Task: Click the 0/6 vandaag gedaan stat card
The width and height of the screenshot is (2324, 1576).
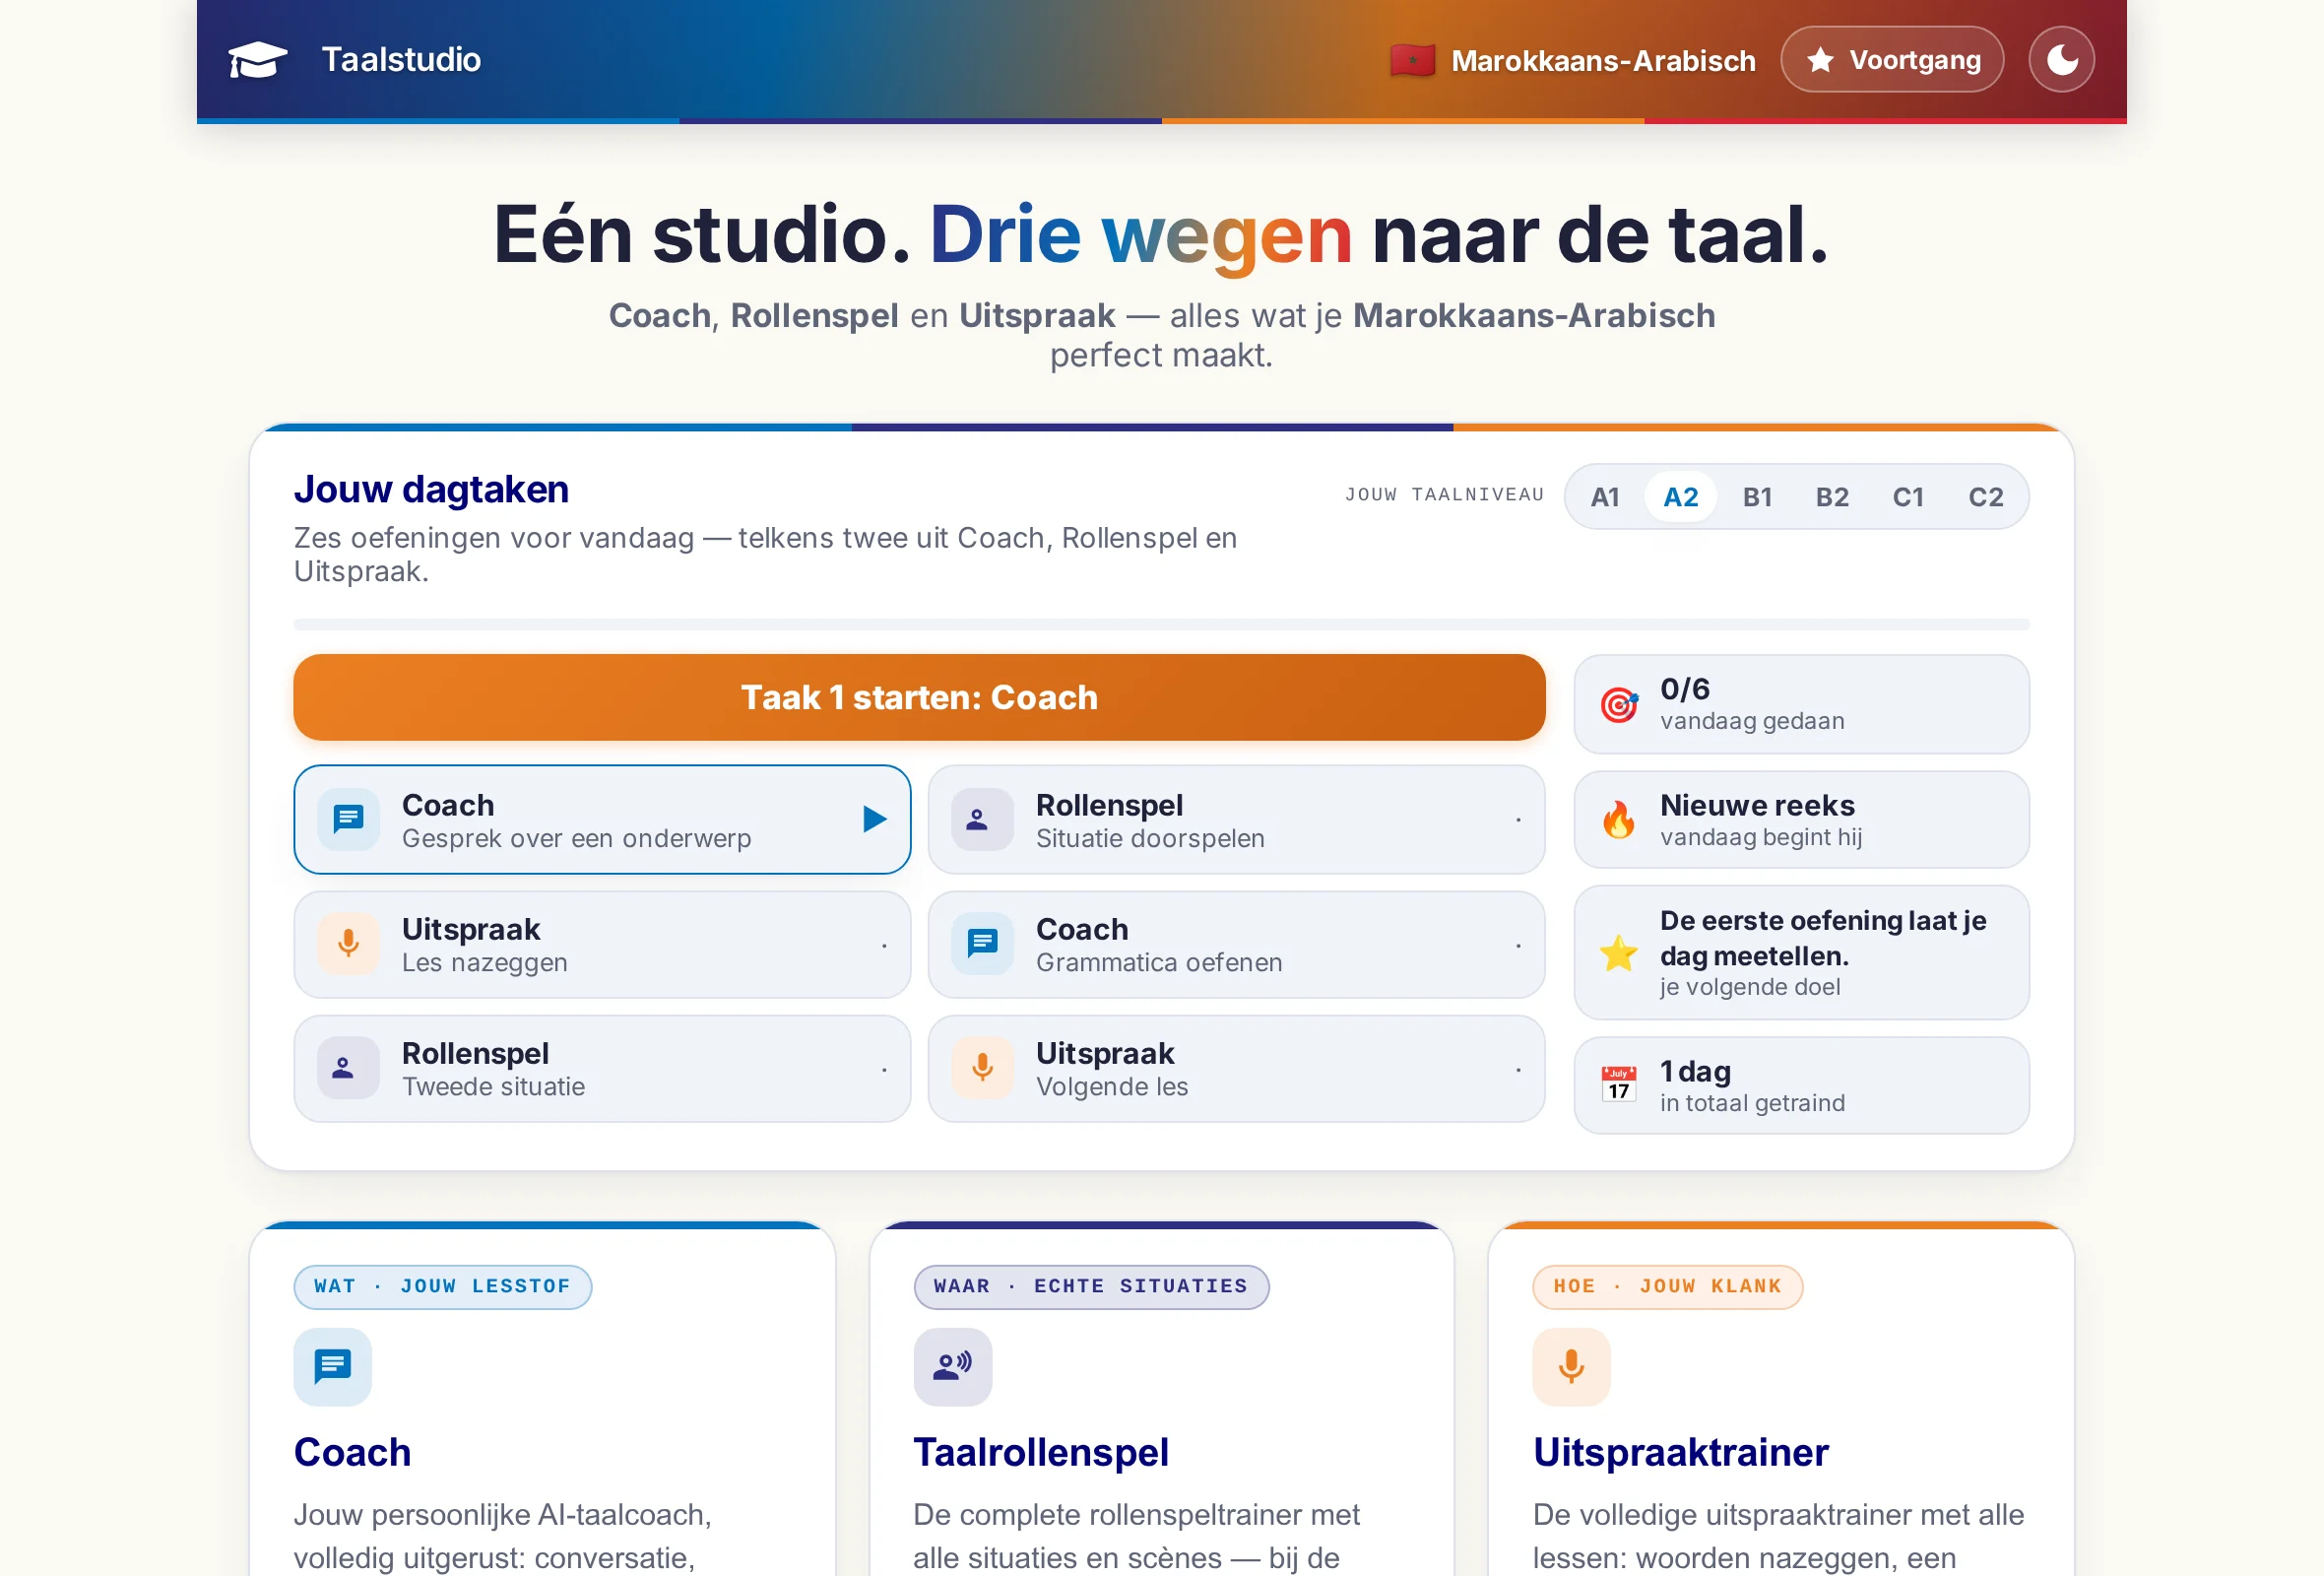Action: 1801,704
